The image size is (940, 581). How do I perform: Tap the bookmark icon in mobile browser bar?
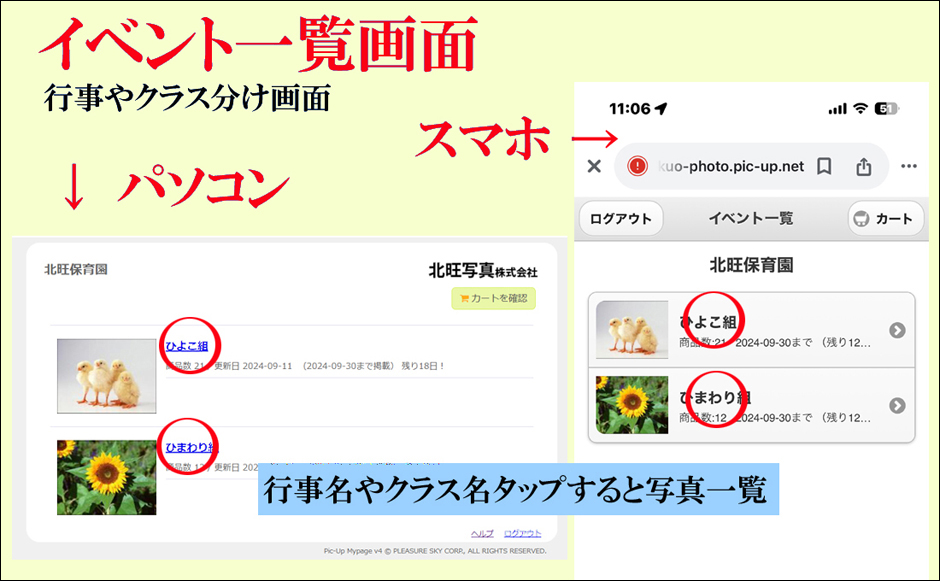(824, 166)
